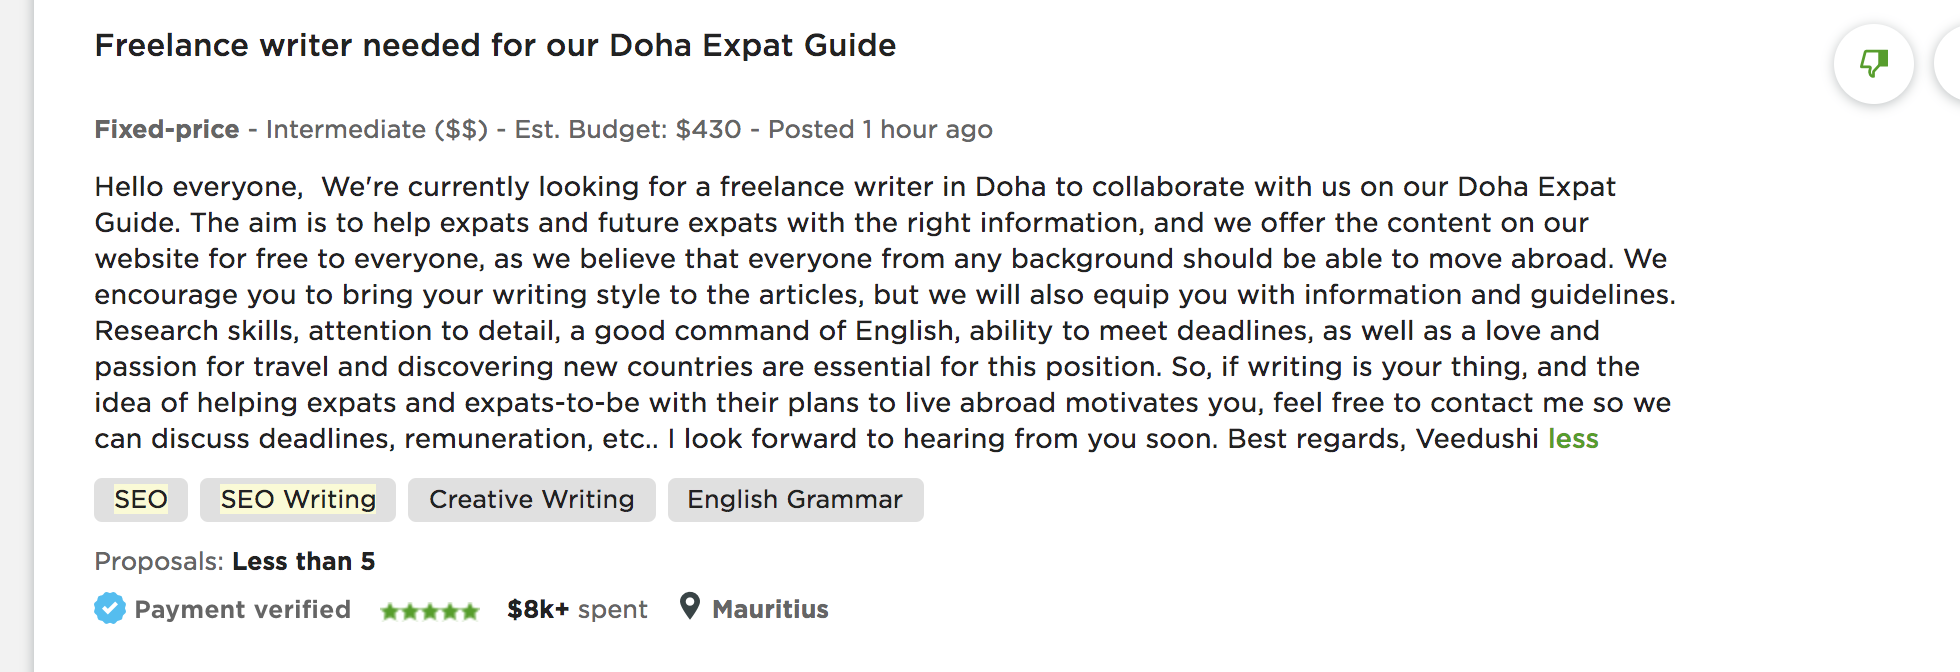Select the SEO skill tag

pyautogui.click(x=141, y=500)
